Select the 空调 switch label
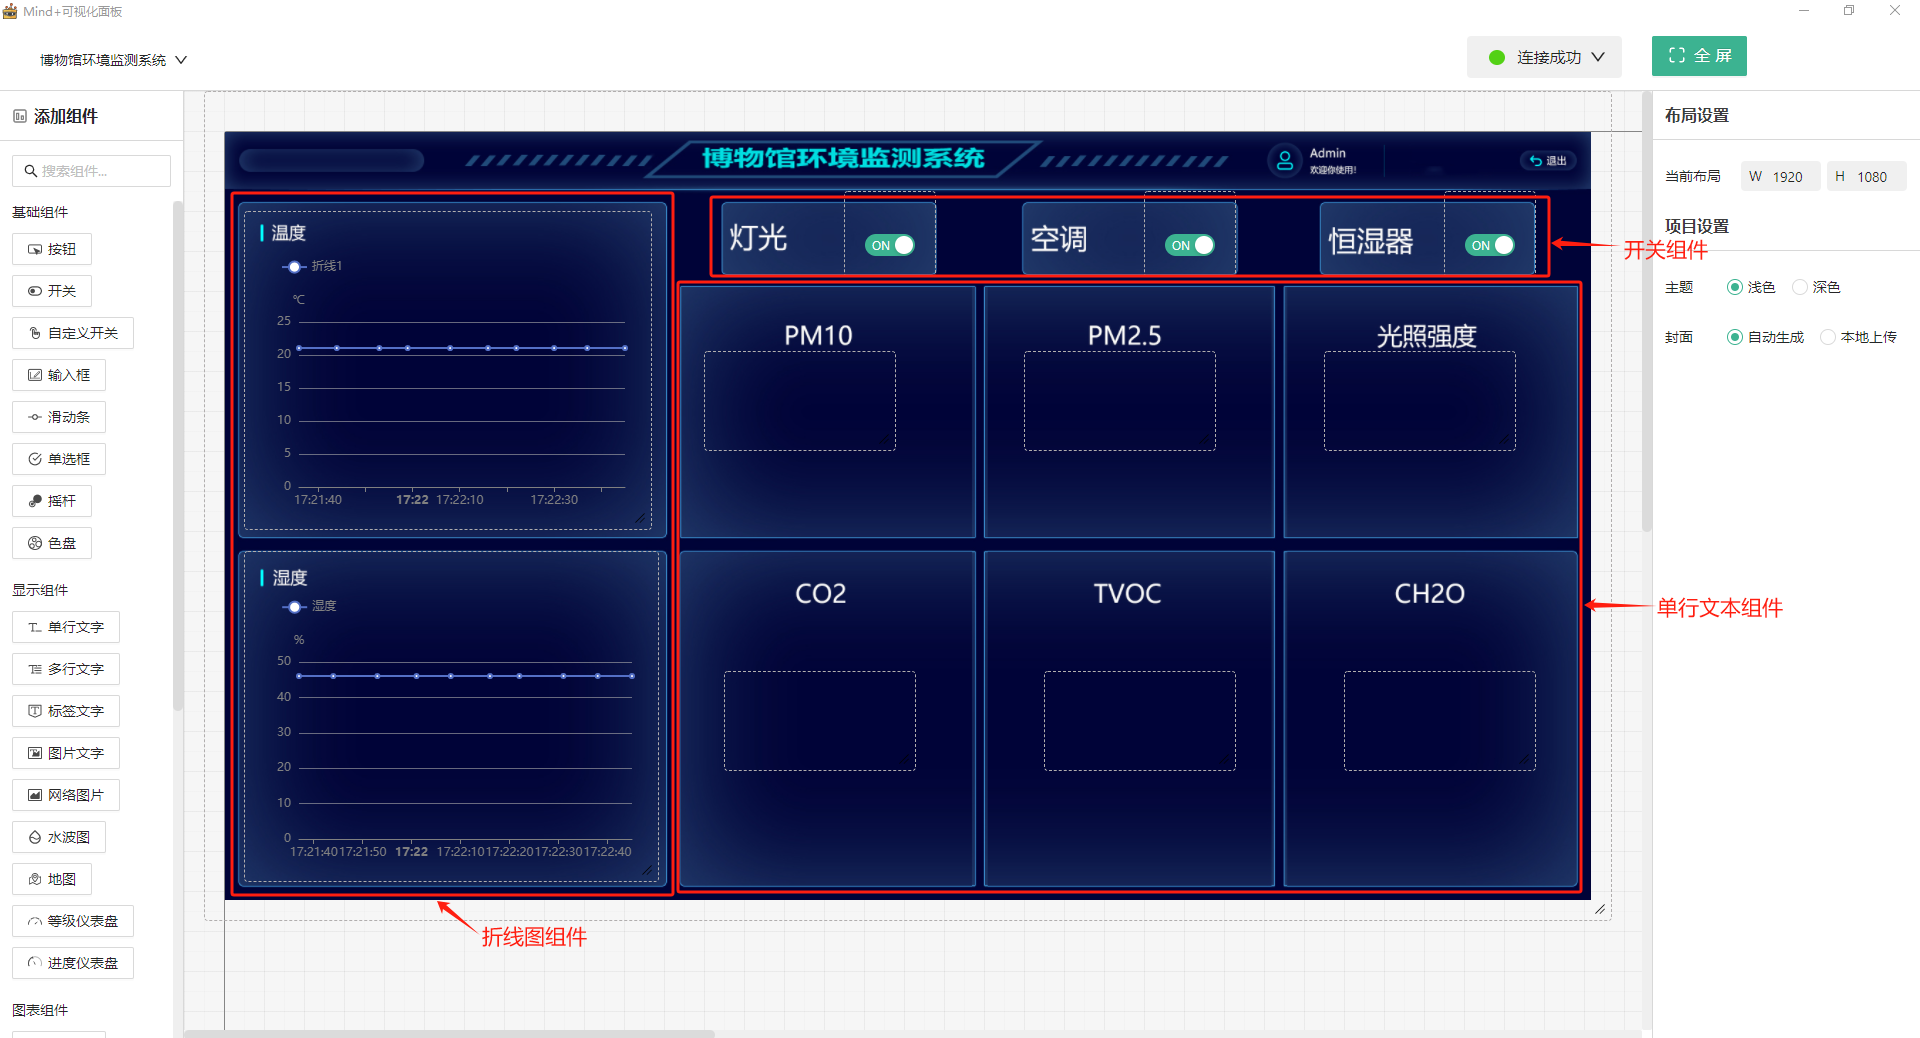1920x1038 pixels. pyautogui.click(x=1059, y=239)
